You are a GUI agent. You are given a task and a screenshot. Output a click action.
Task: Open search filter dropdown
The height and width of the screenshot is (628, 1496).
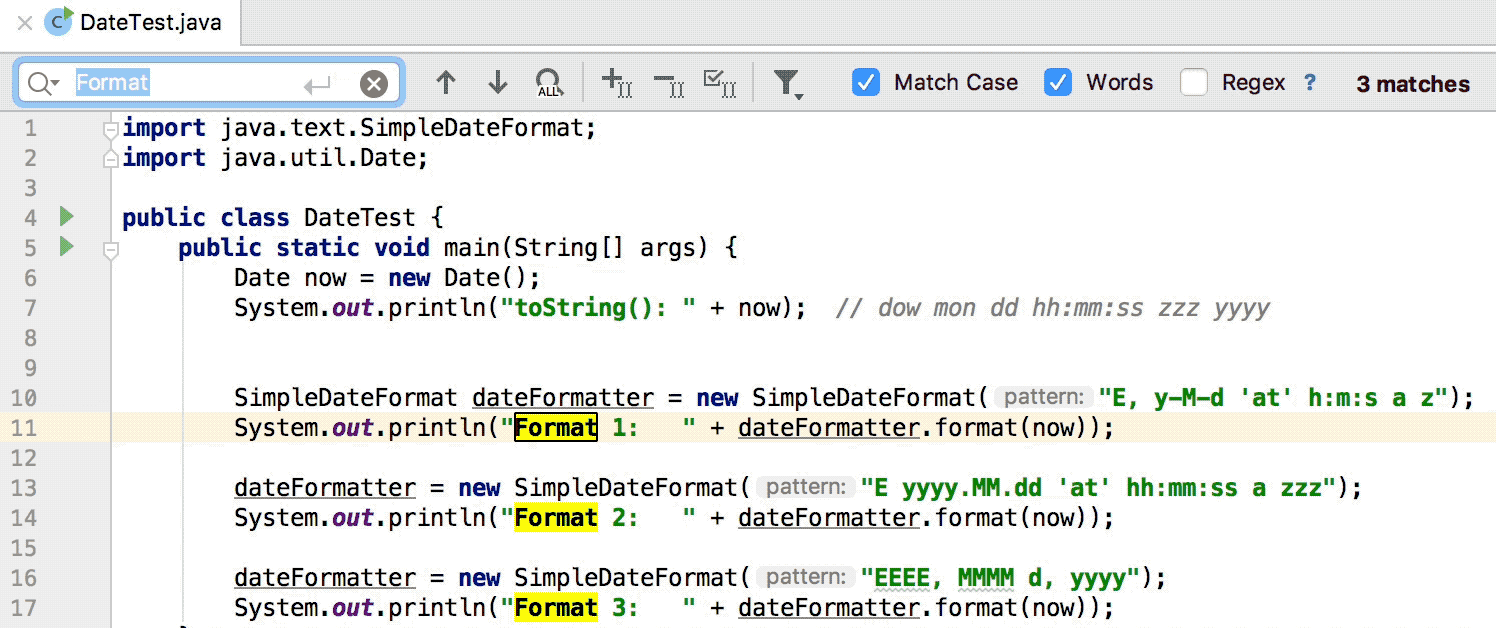point(789,84)
